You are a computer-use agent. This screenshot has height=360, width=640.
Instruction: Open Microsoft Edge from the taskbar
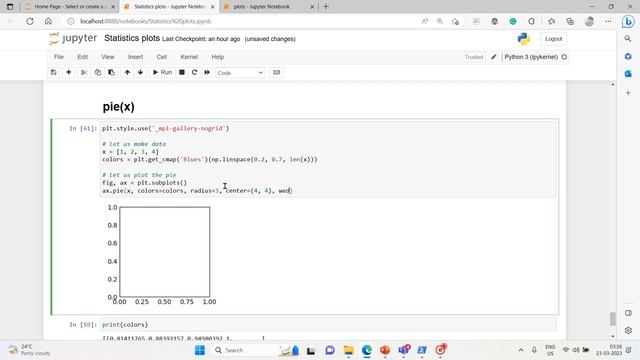[x=367, y=350]
